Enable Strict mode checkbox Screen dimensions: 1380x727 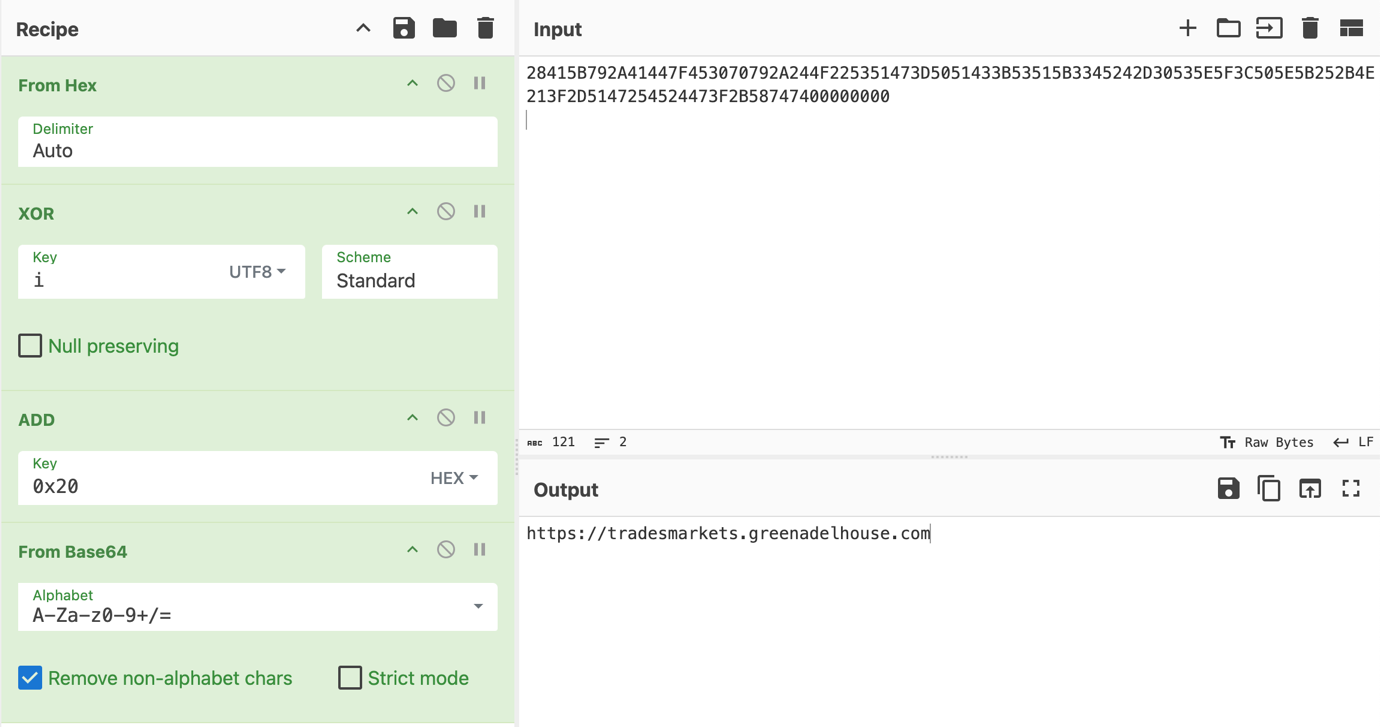(350, 678)
